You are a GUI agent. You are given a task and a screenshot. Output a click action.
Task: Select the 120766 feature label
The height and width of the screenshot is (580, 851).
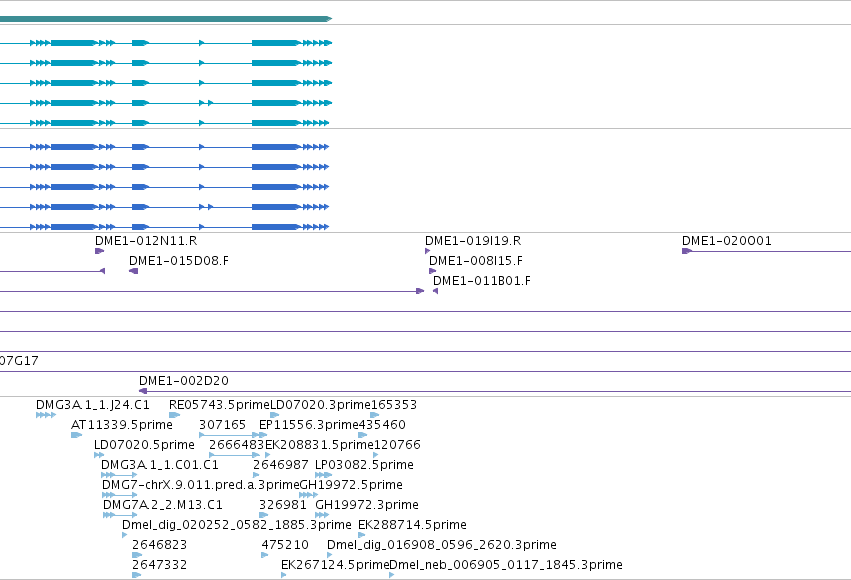397,445
